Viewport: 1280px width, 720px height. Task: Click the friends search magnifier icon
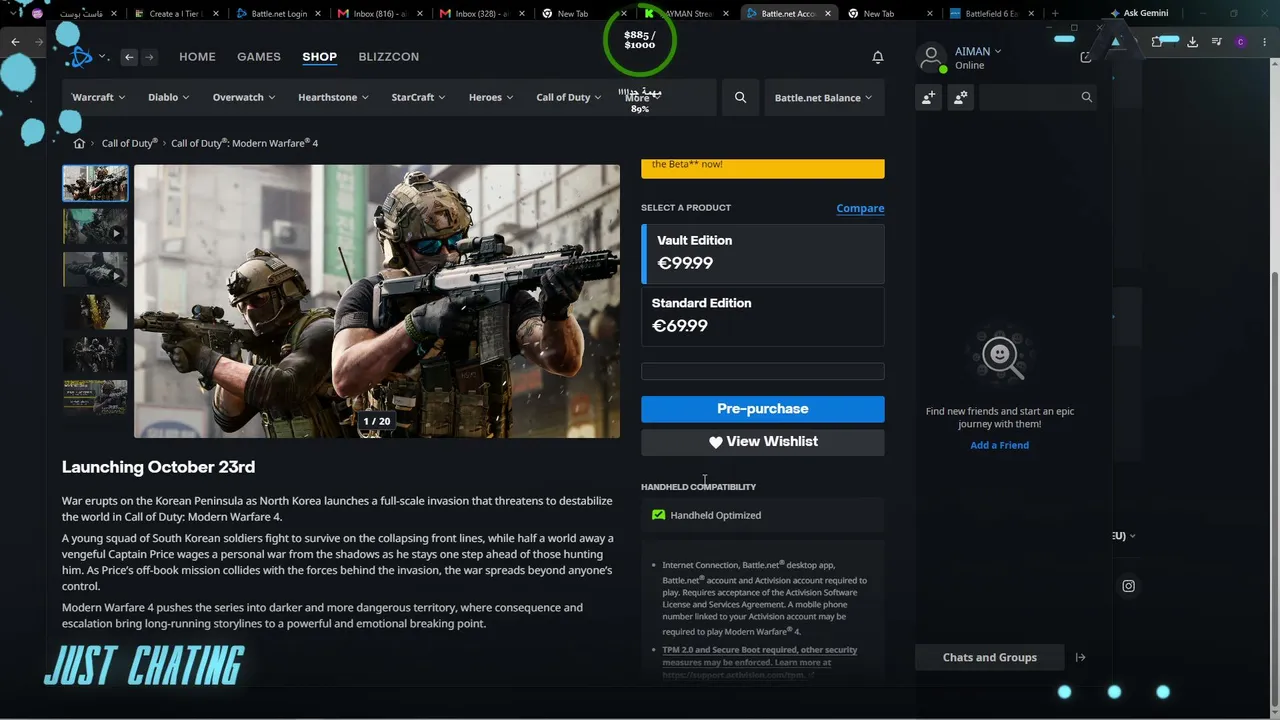coord(1086,97)
